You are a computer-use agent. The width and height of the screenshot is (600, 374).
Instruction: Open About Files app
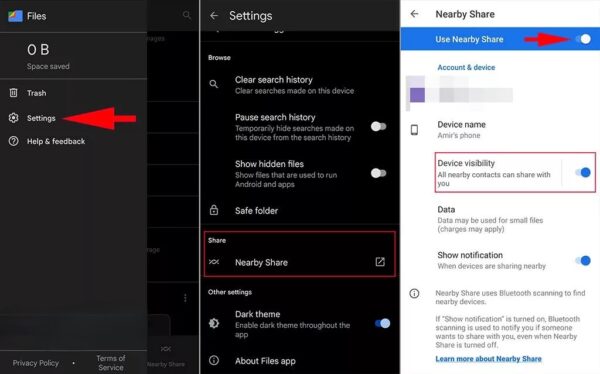click(265, 361)
